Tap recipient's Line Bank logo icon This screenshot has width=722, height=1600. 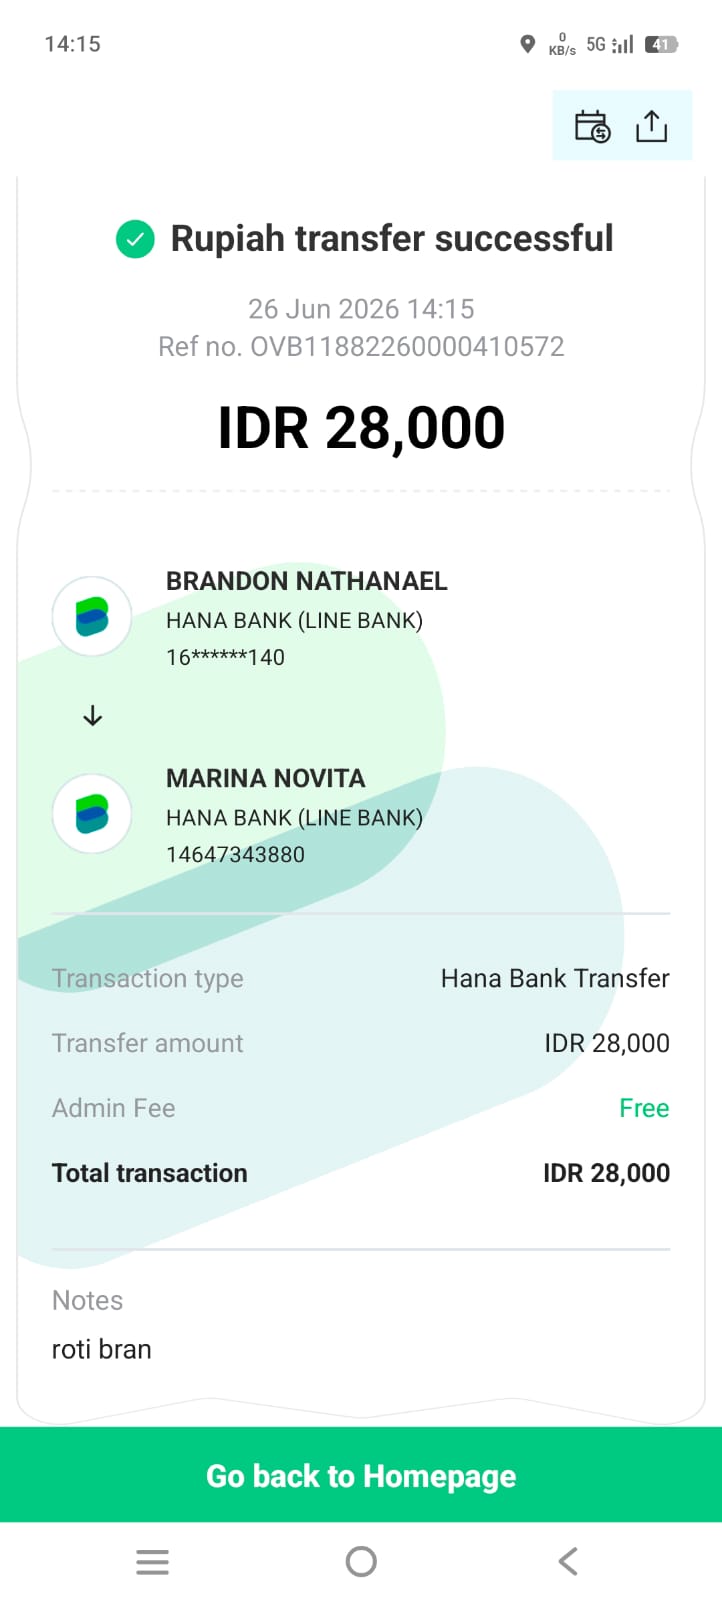92,814
